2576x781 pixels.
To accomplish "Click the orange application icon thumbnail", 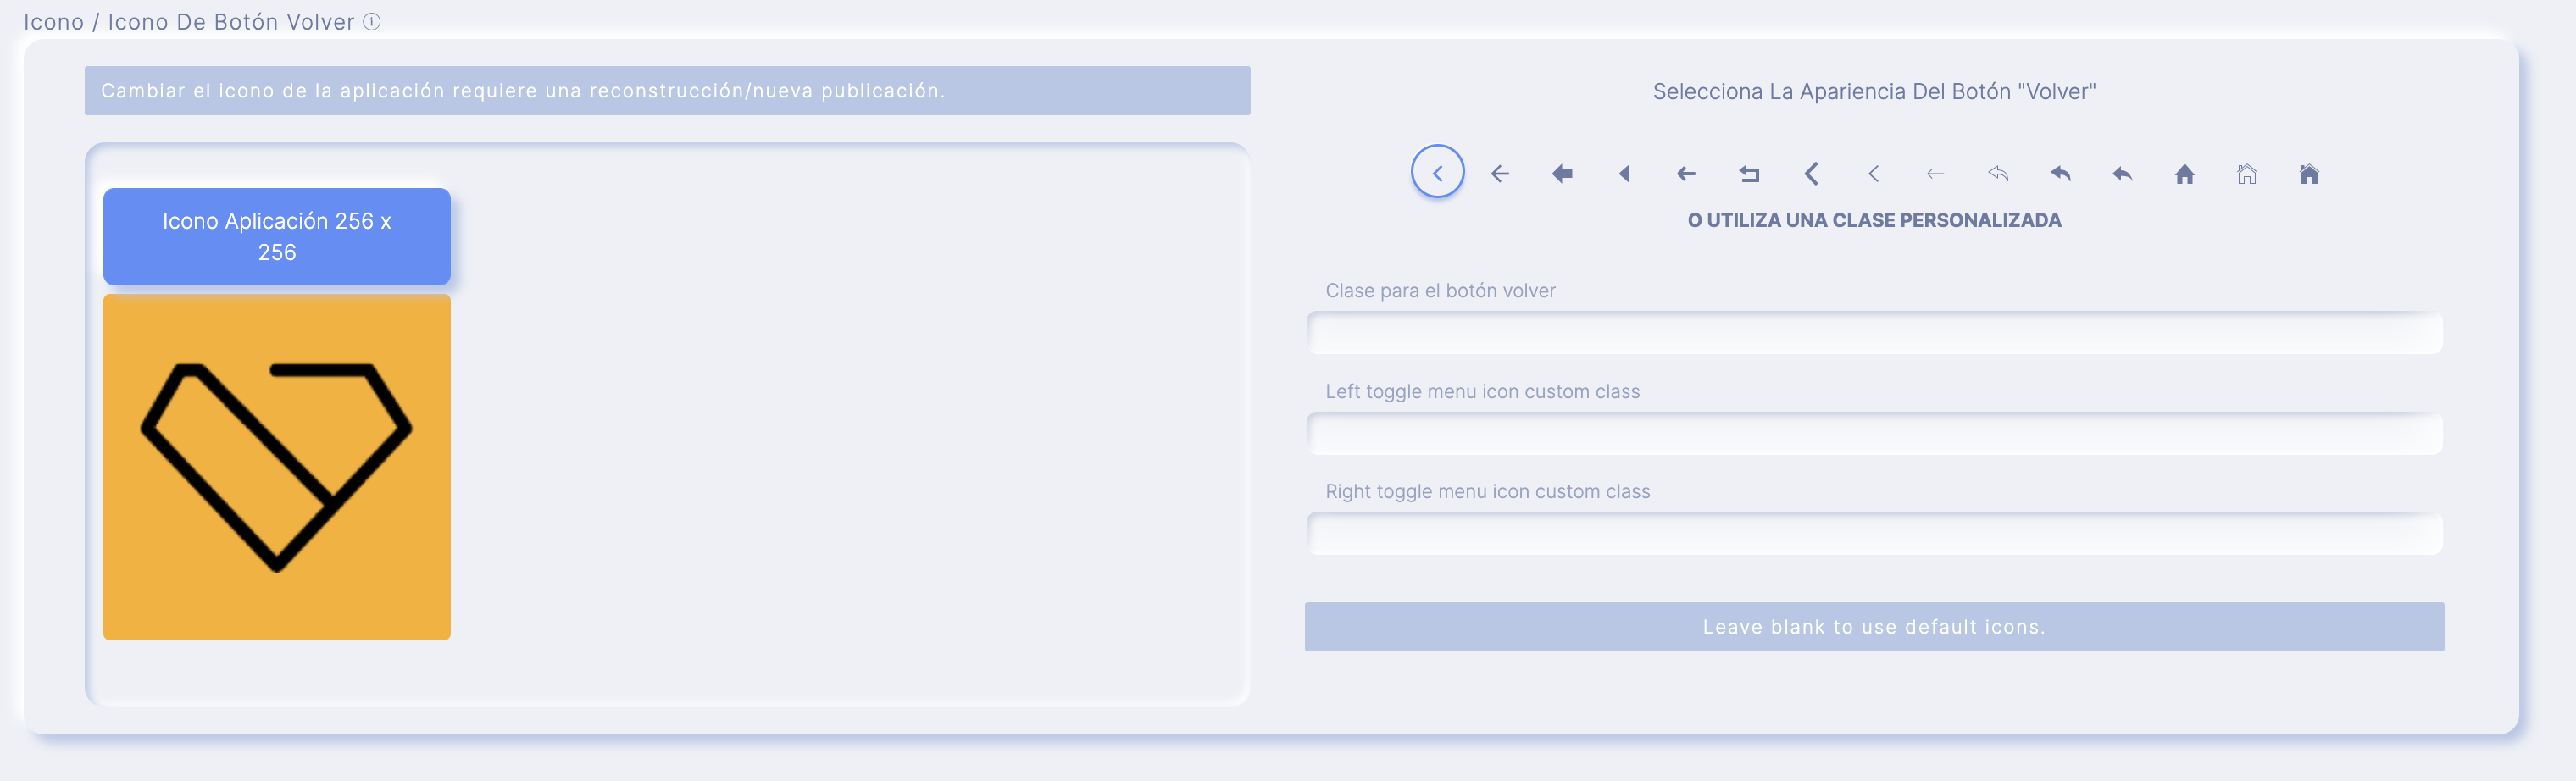I will coord(277,467).
